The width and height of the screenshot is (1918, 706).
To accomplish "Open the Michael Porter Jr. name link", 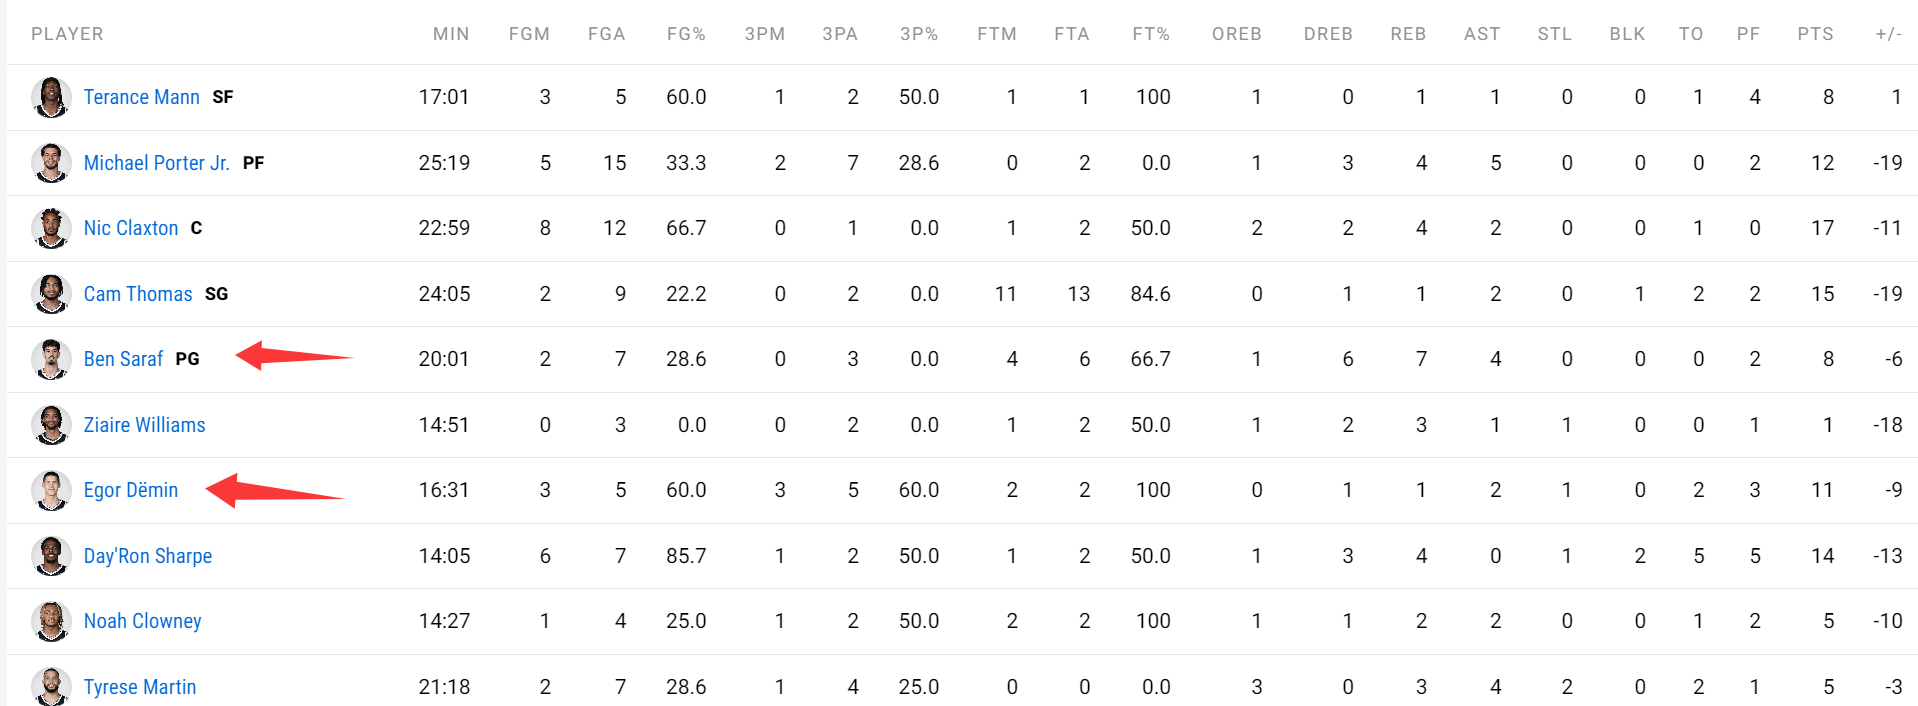I will tap(156, 163).
